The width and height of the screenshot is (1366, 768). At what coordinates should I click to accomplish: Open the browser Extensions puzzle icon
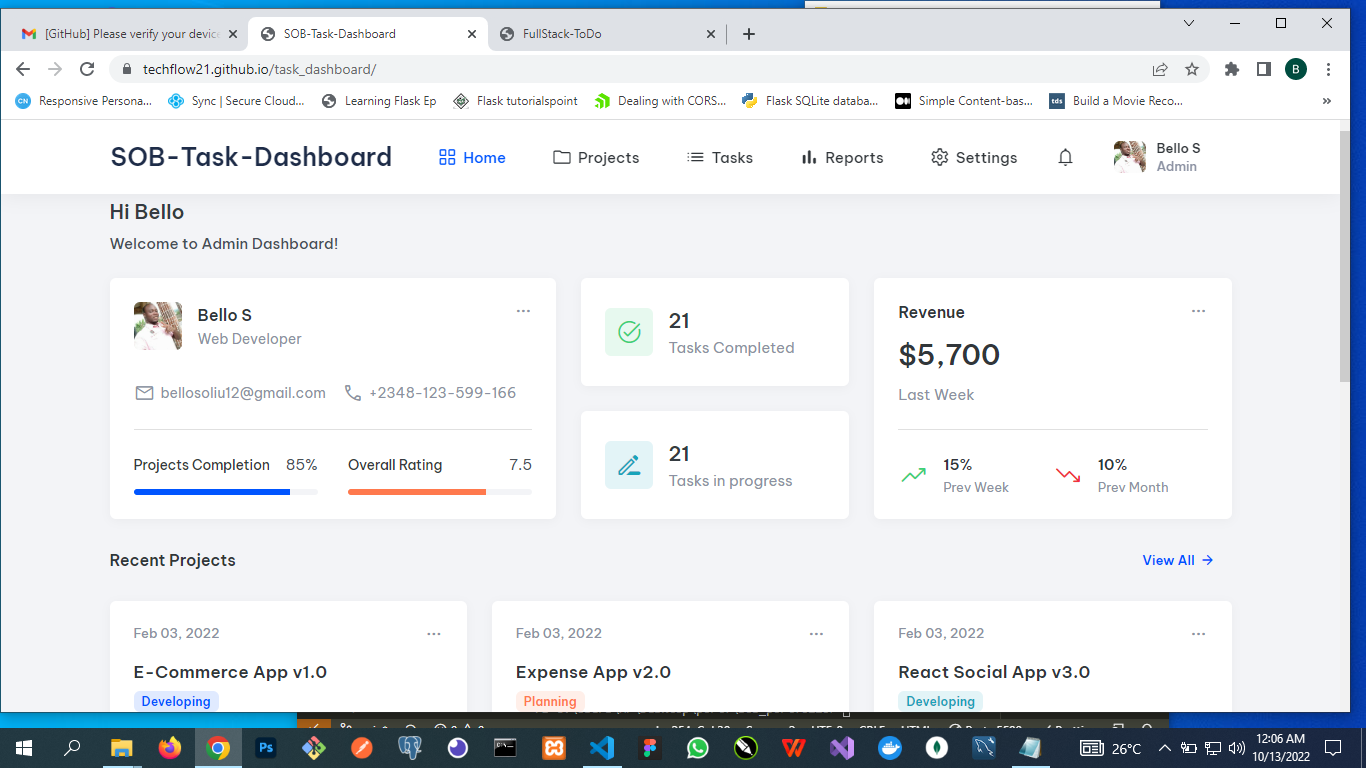(1232, 69)
